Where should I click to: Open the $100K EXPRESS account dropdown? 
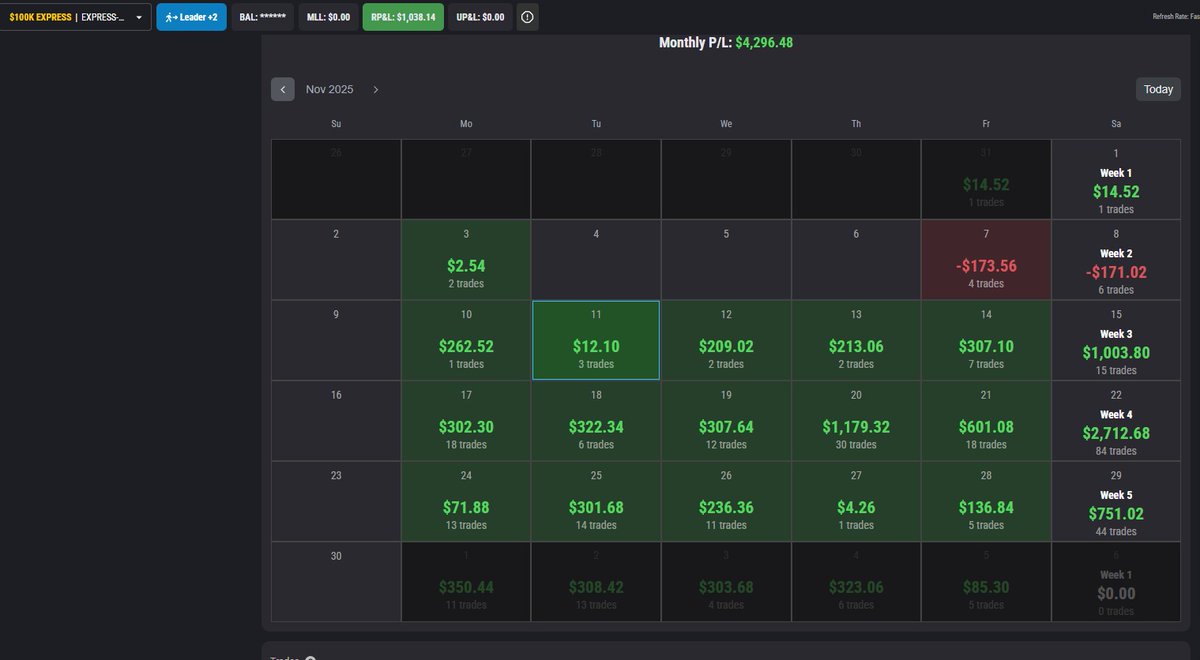pos(75,17)
